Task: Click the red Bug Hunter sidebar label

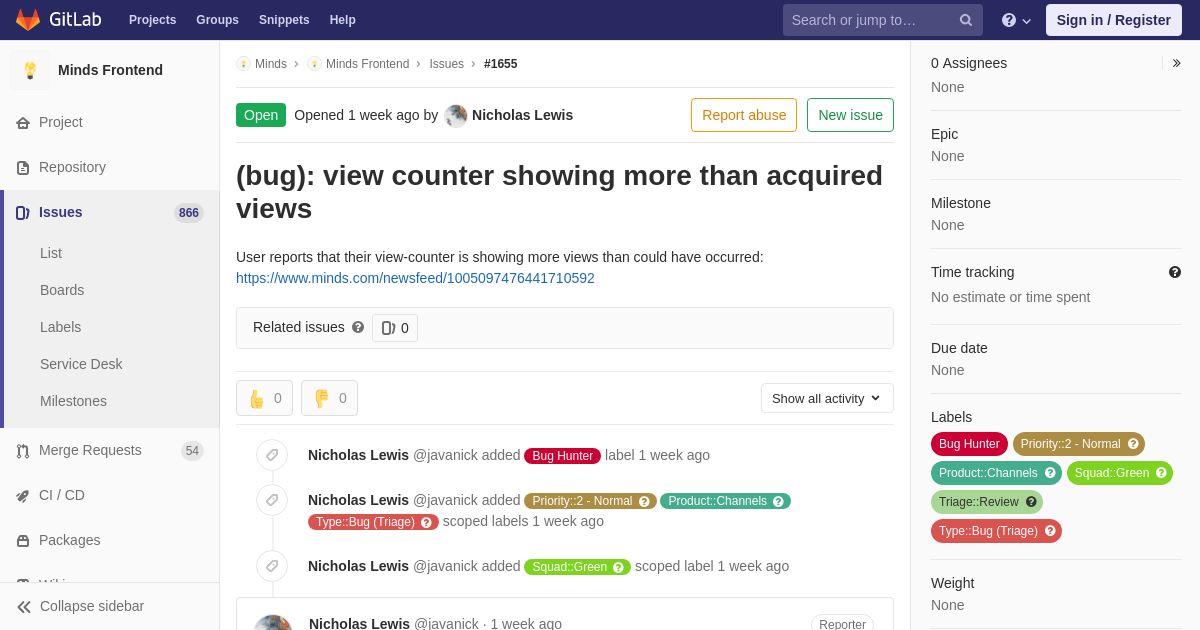Action: click(969, 444)
